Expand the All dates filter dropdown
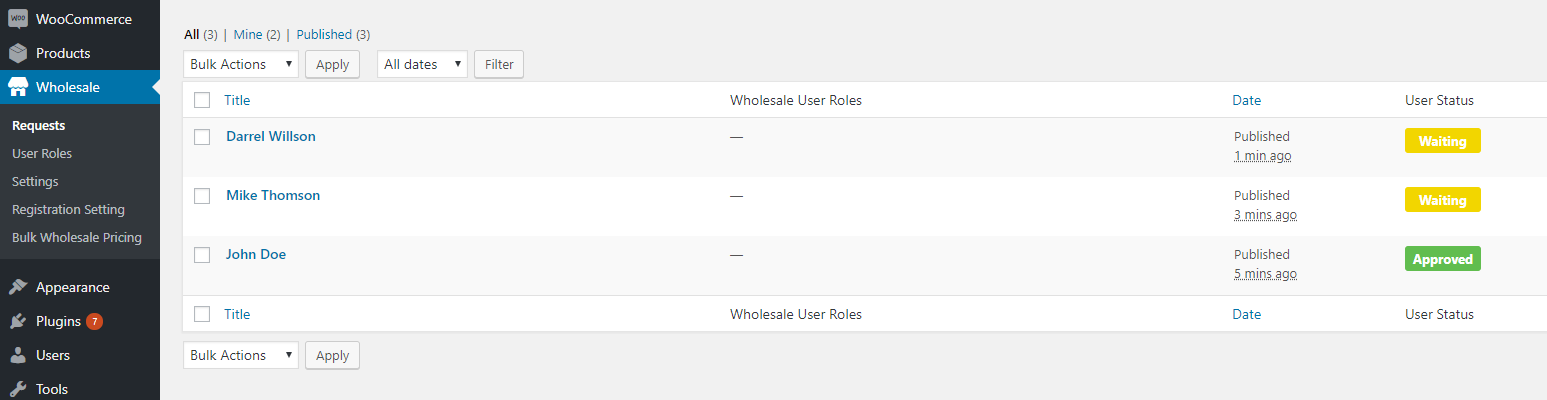 (422, 64)
